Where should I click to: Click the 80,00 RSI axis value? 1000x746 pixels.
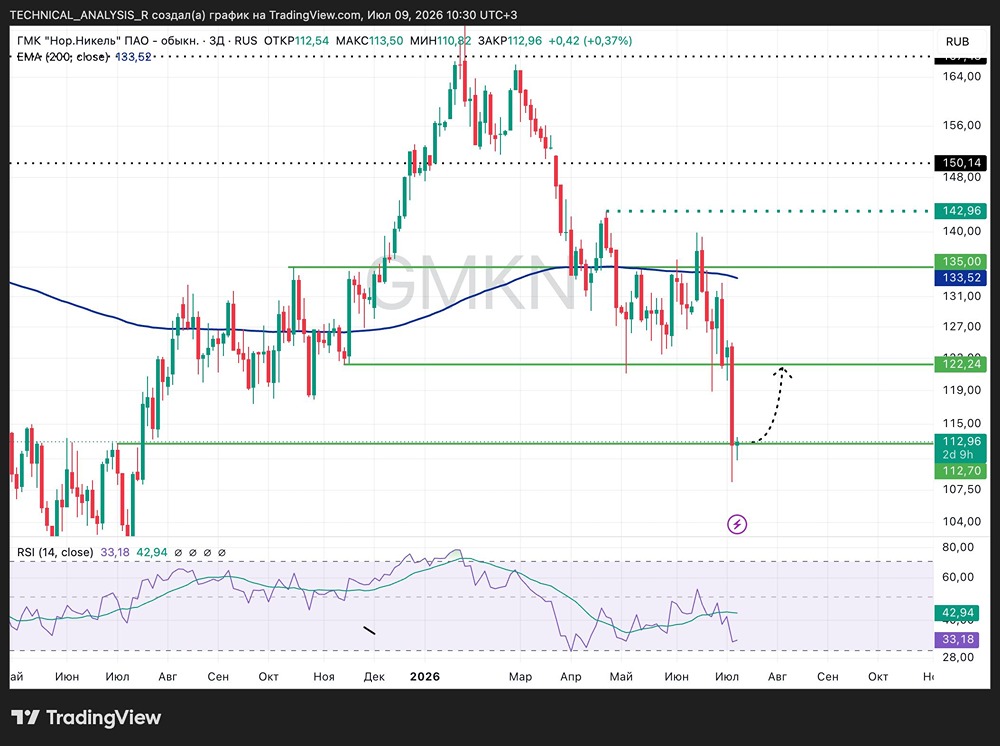958,547
